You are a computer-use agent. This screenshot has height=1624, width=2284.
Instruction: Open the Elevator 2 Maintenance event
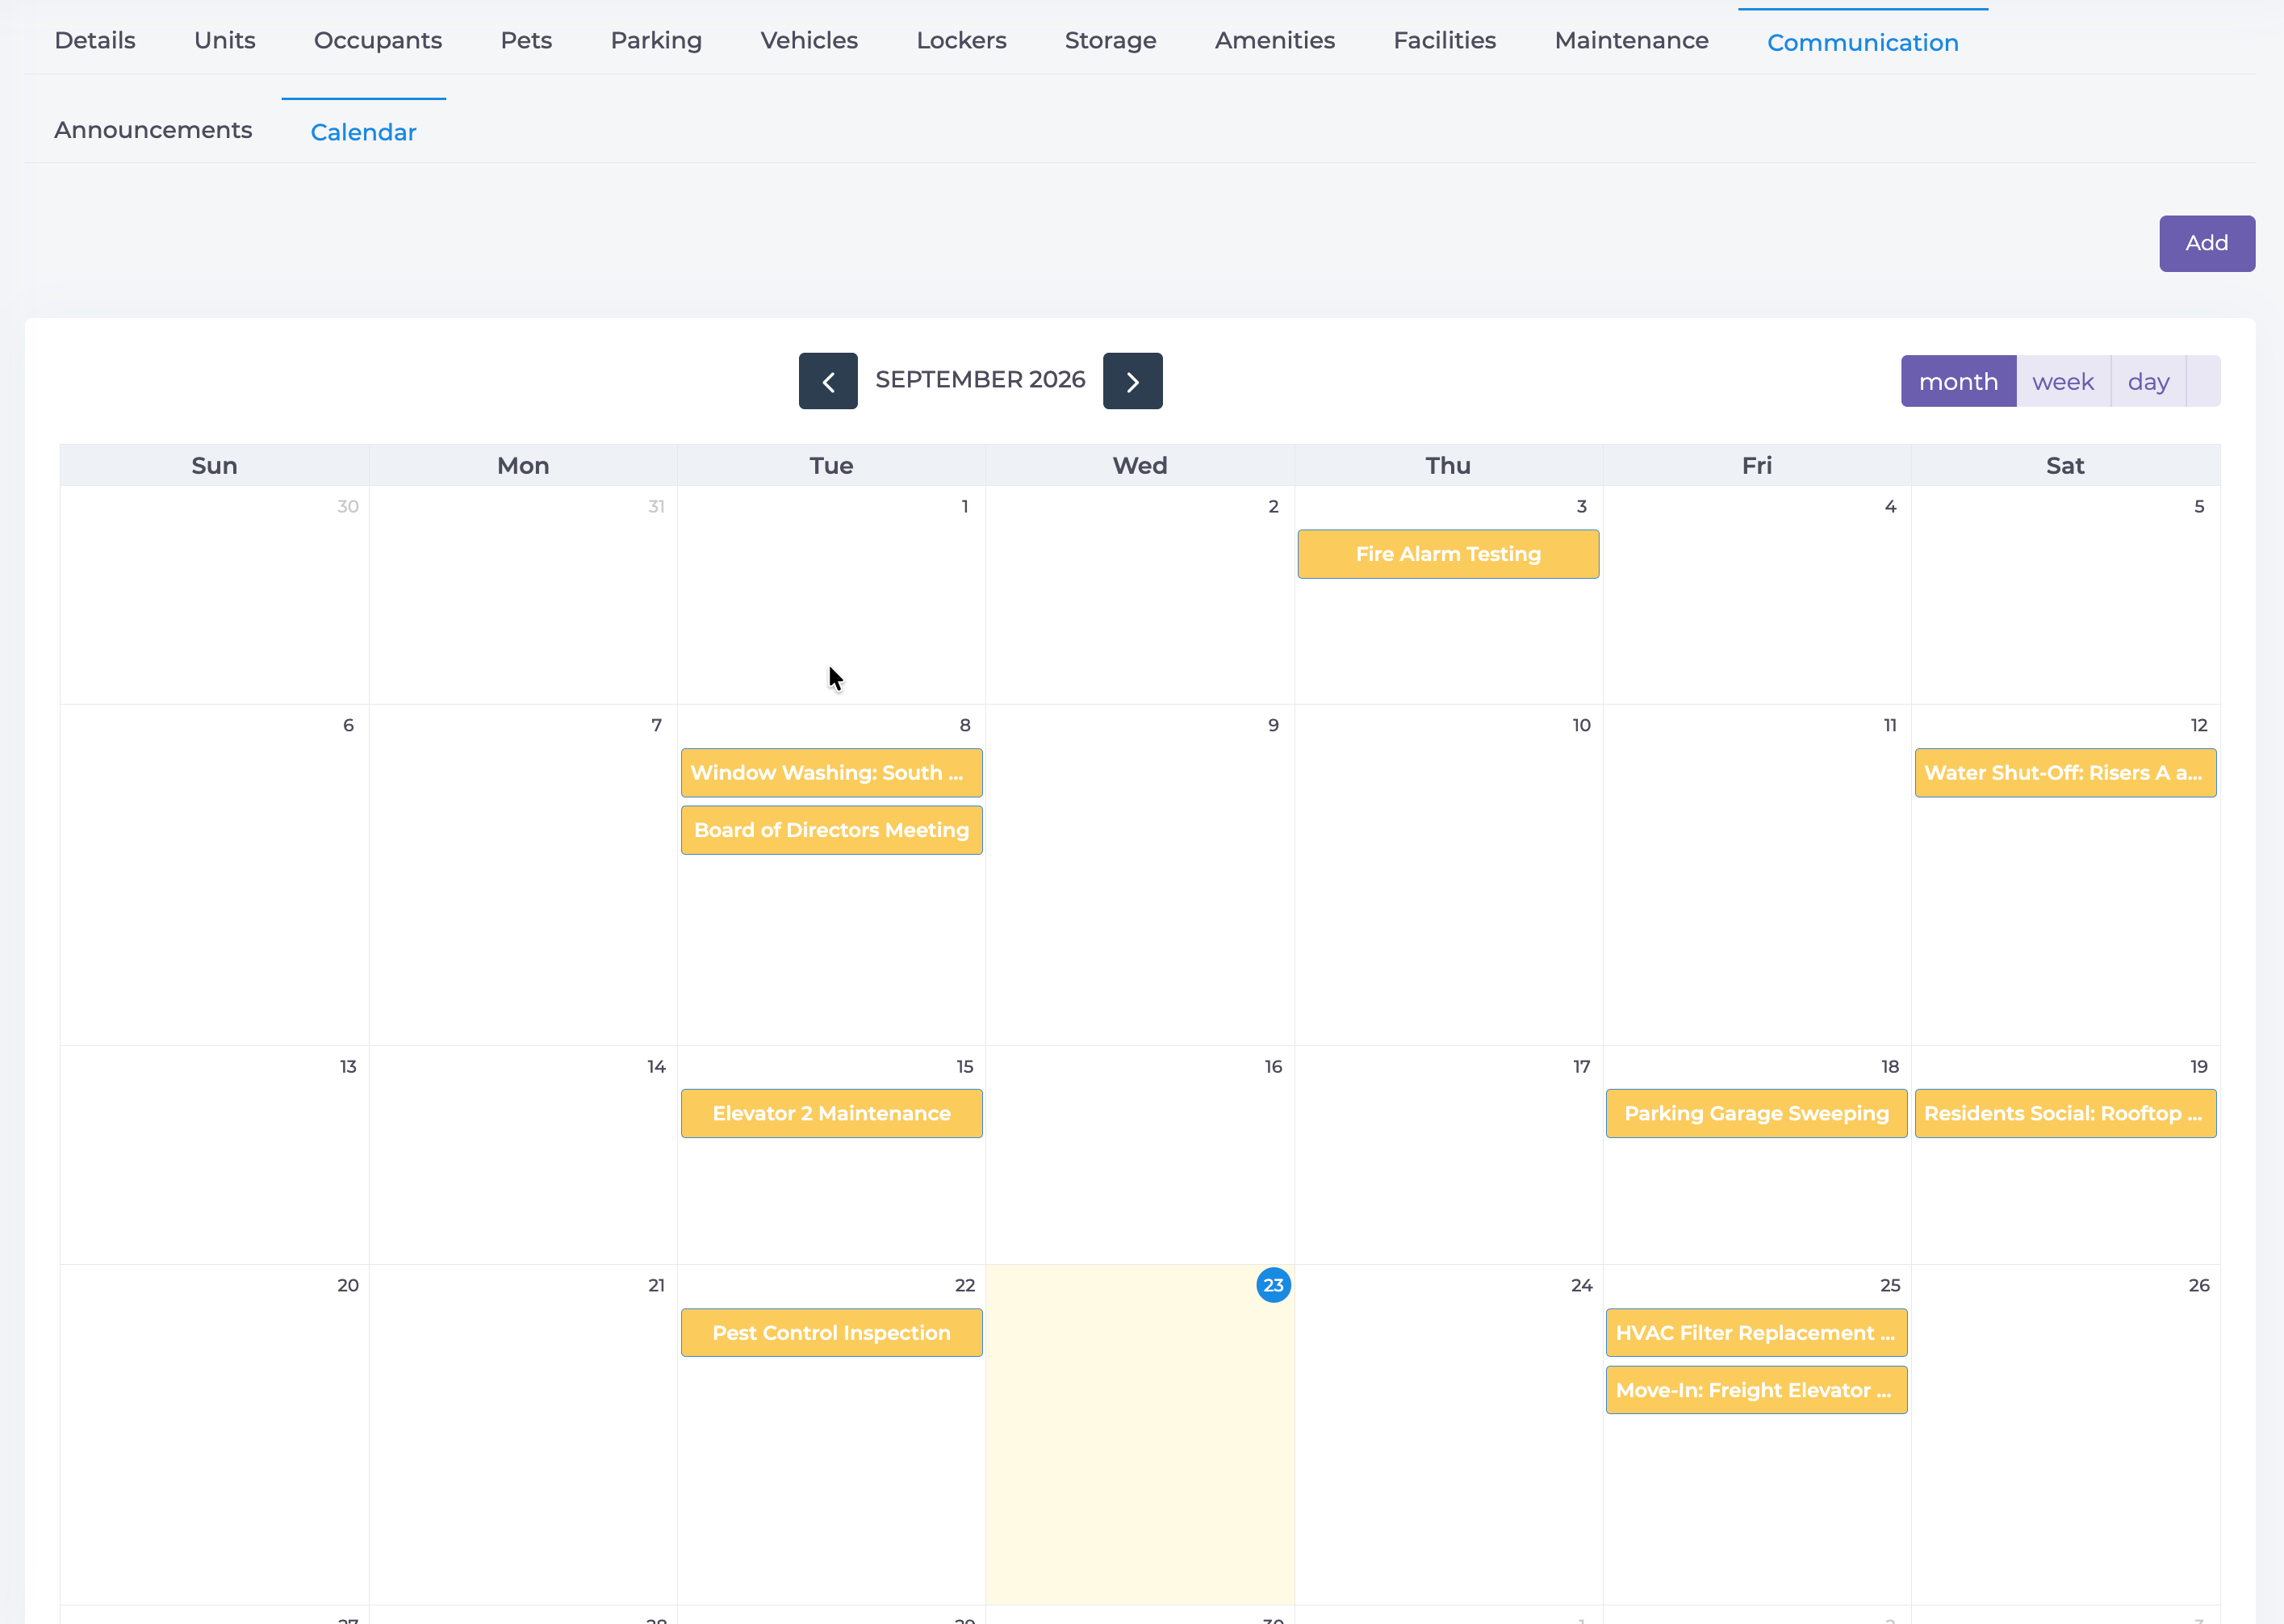click(x=831, y=1113)
